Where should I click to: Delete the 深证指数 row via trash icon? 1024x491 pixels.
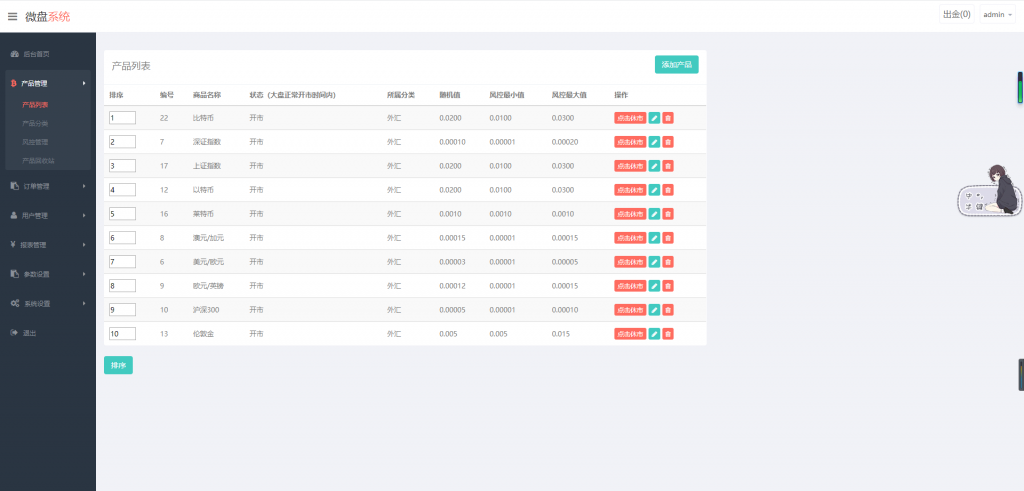click(x=668, y=142)
